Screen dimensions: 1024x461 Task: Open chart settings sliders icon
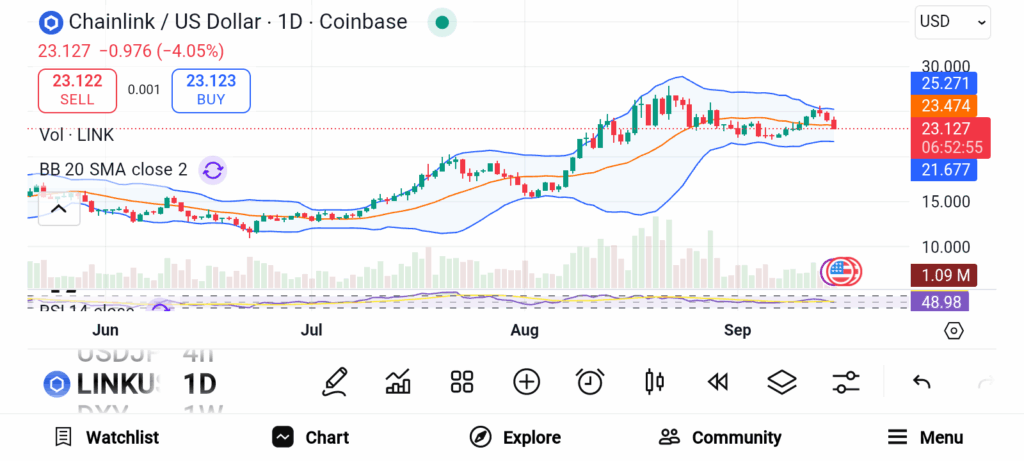846,381
